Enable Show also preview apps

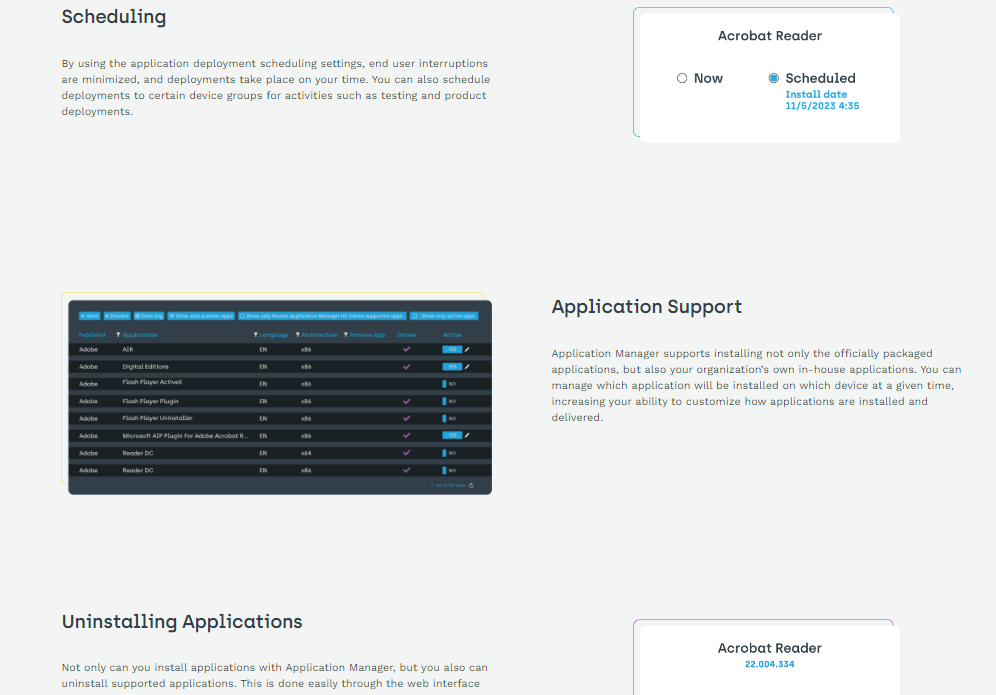tap(201, 314)
